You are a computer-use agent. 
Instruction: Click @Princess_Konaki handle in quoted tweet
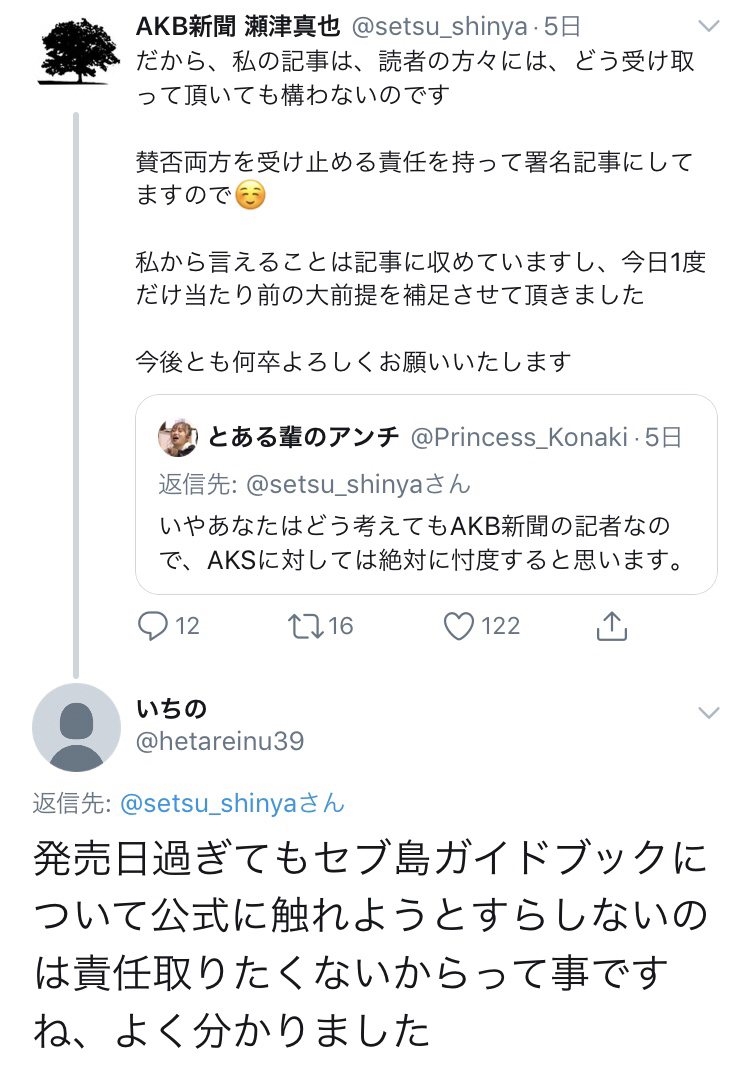[x=519, y=437]
